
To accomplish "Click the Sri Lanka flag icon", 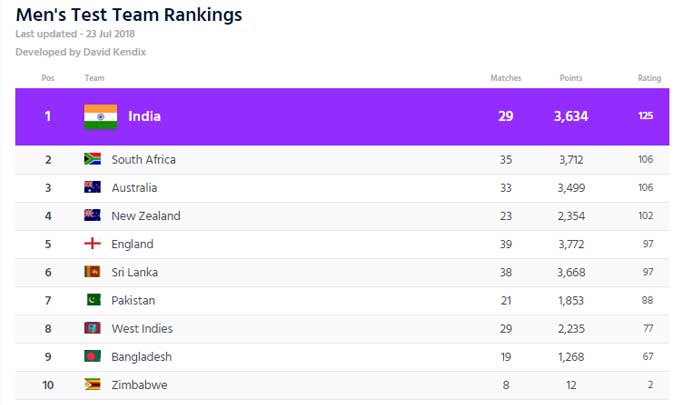I will point(92,272).
